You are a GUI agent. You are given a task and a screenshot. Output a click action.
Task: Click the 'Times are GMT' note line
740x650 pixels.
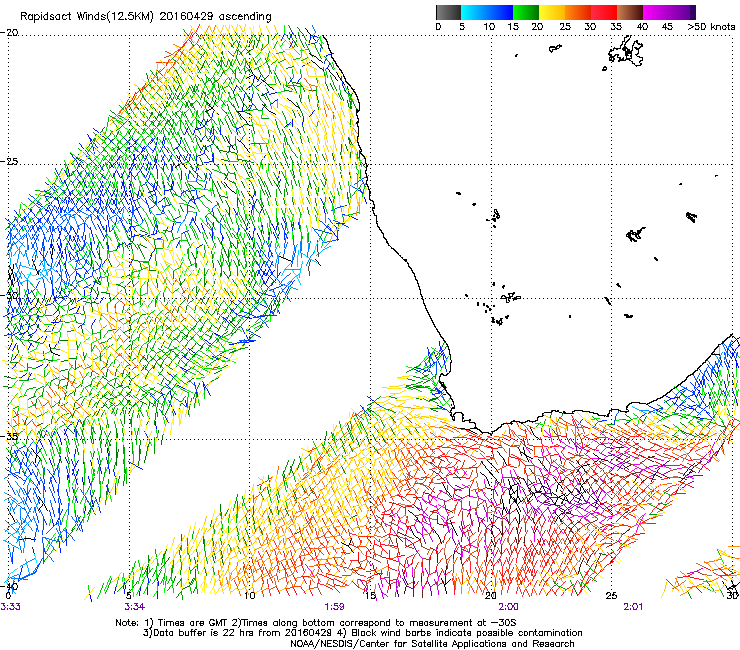pyautogui.click(x=315, y=623)
